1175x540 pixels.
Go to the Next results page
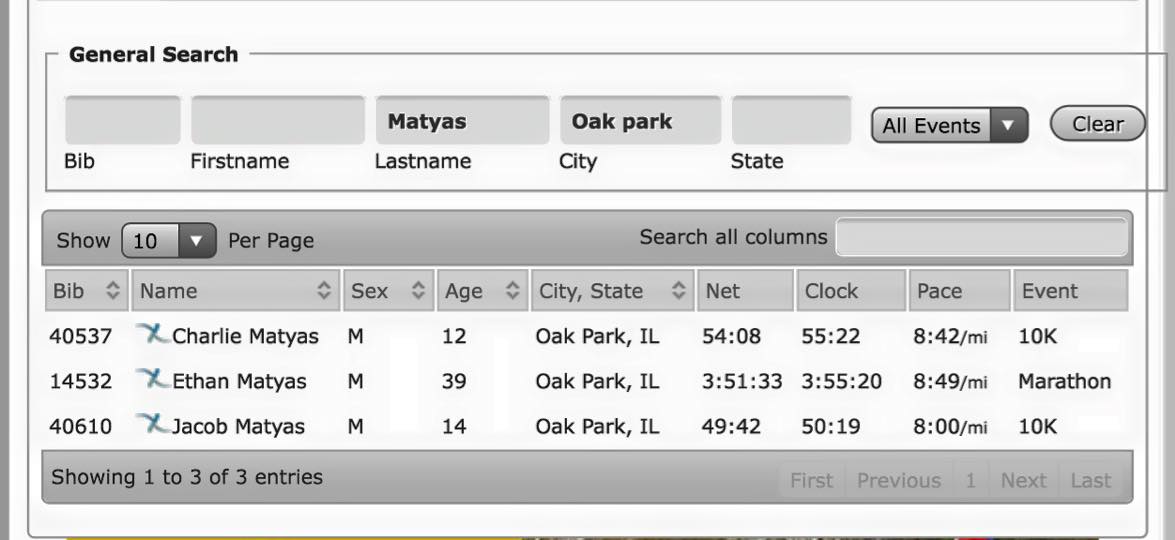point(1023,481)
